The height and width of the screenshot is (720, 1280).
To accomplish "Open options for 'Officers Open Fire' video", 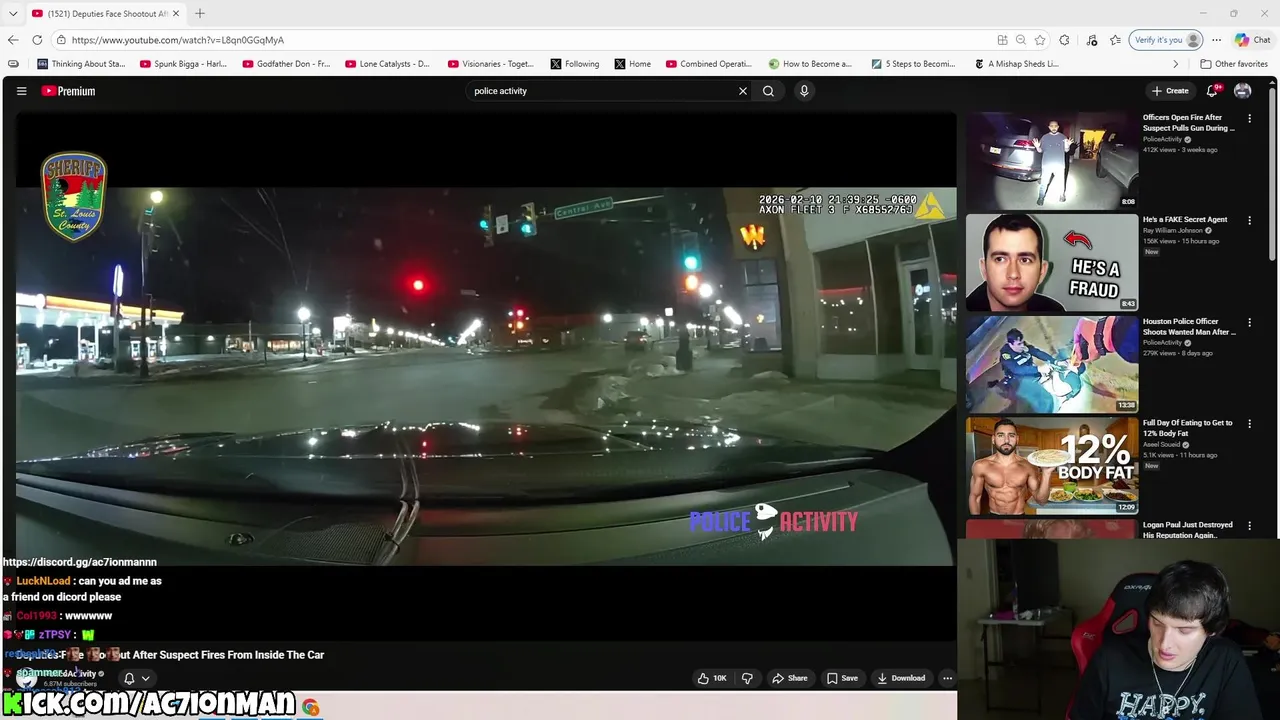I will [1249, 118].
